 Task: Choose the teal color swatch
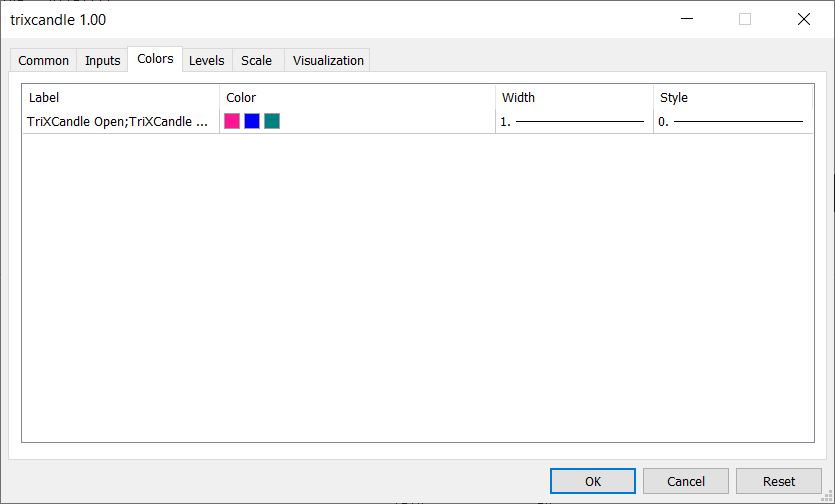point(272,121)
